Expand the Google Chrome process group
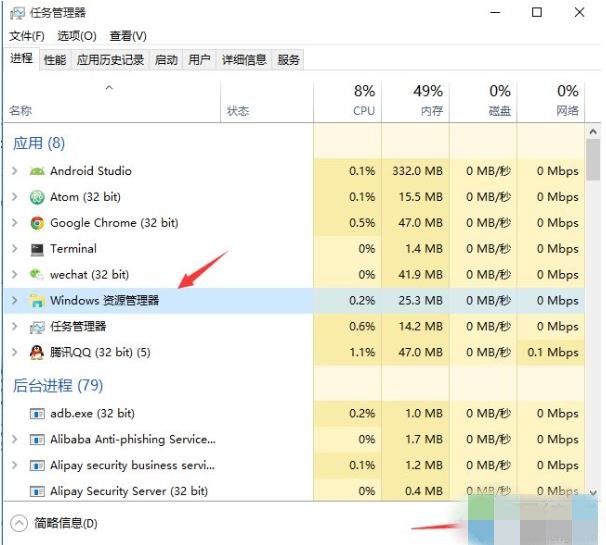The image size is (606, 545). [x=14, y=223]
